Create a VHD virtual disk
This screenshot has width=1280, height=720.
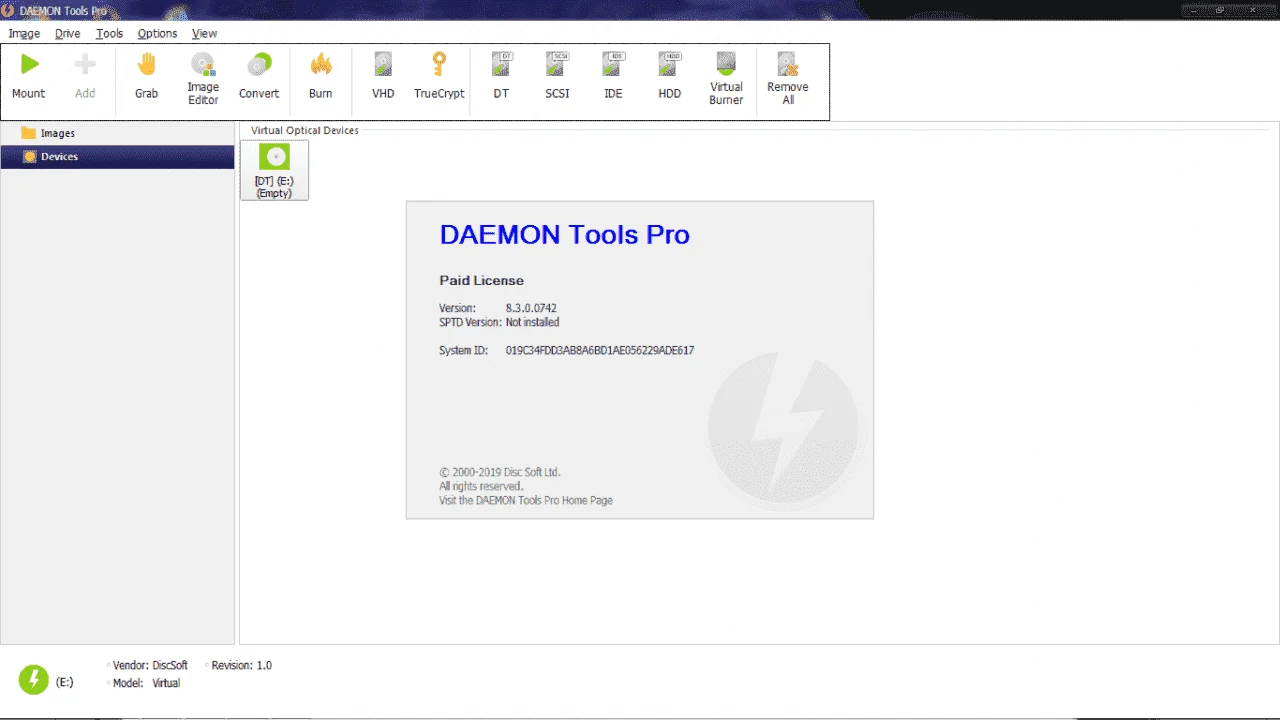click(383, 78)
